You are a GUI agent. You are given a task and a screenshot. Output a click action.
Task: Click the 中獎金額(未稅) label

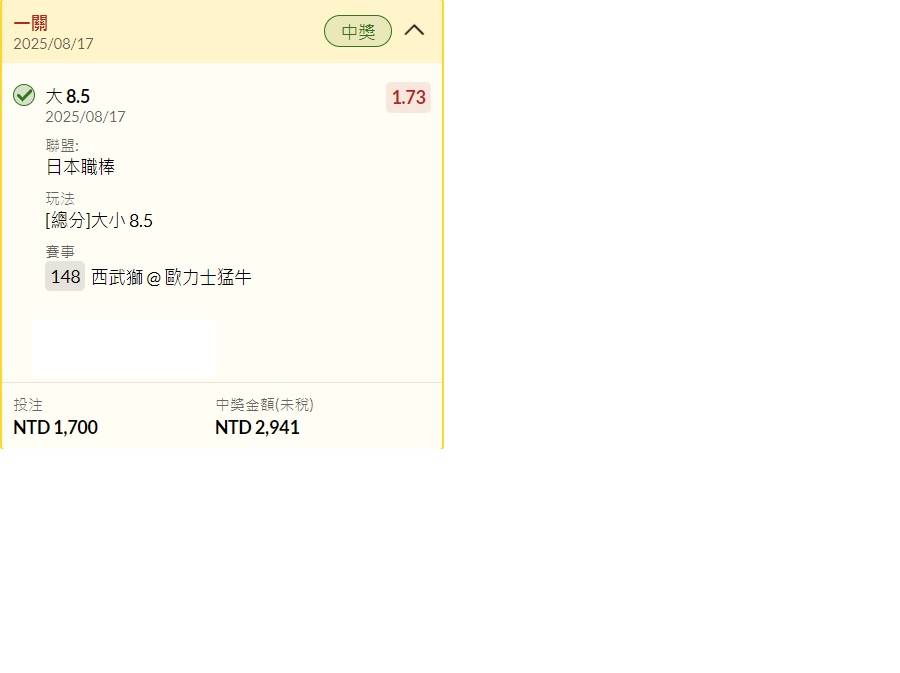(265, 404)
